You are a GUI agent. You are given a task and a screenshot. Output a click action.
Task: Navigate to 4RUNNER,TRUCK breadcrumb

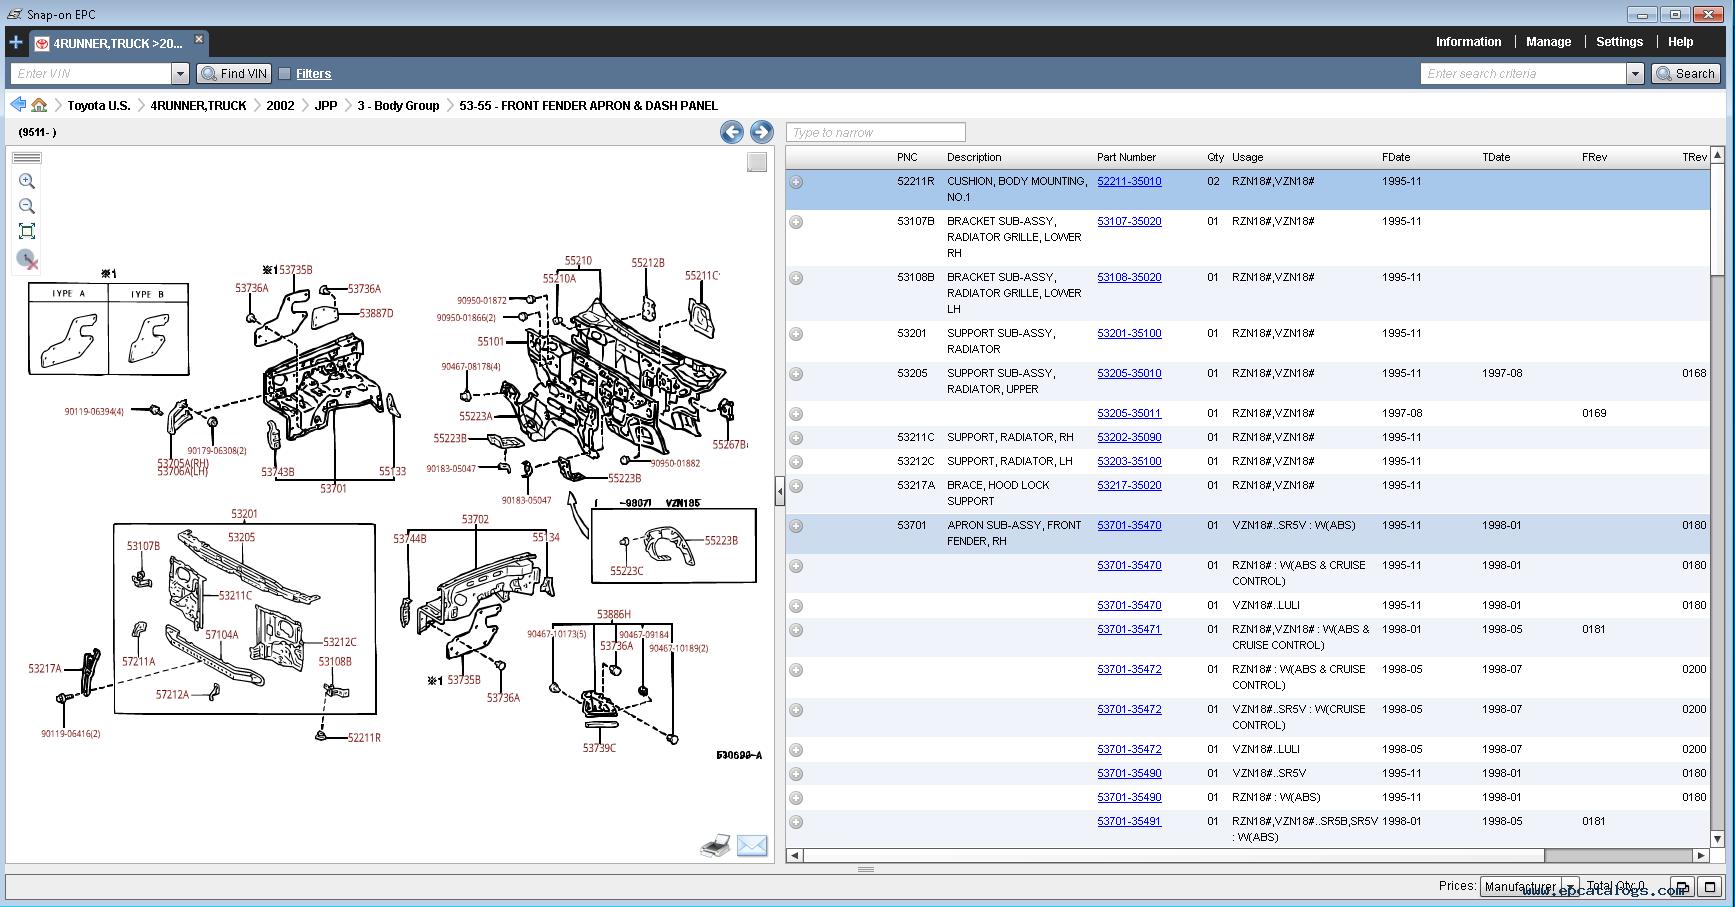[198, 105]
